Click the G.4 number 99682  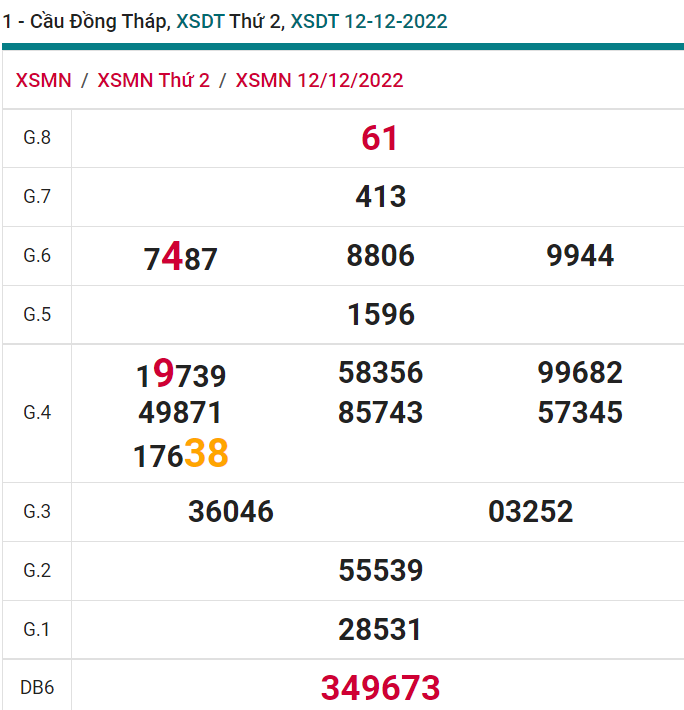coord(580,373)
